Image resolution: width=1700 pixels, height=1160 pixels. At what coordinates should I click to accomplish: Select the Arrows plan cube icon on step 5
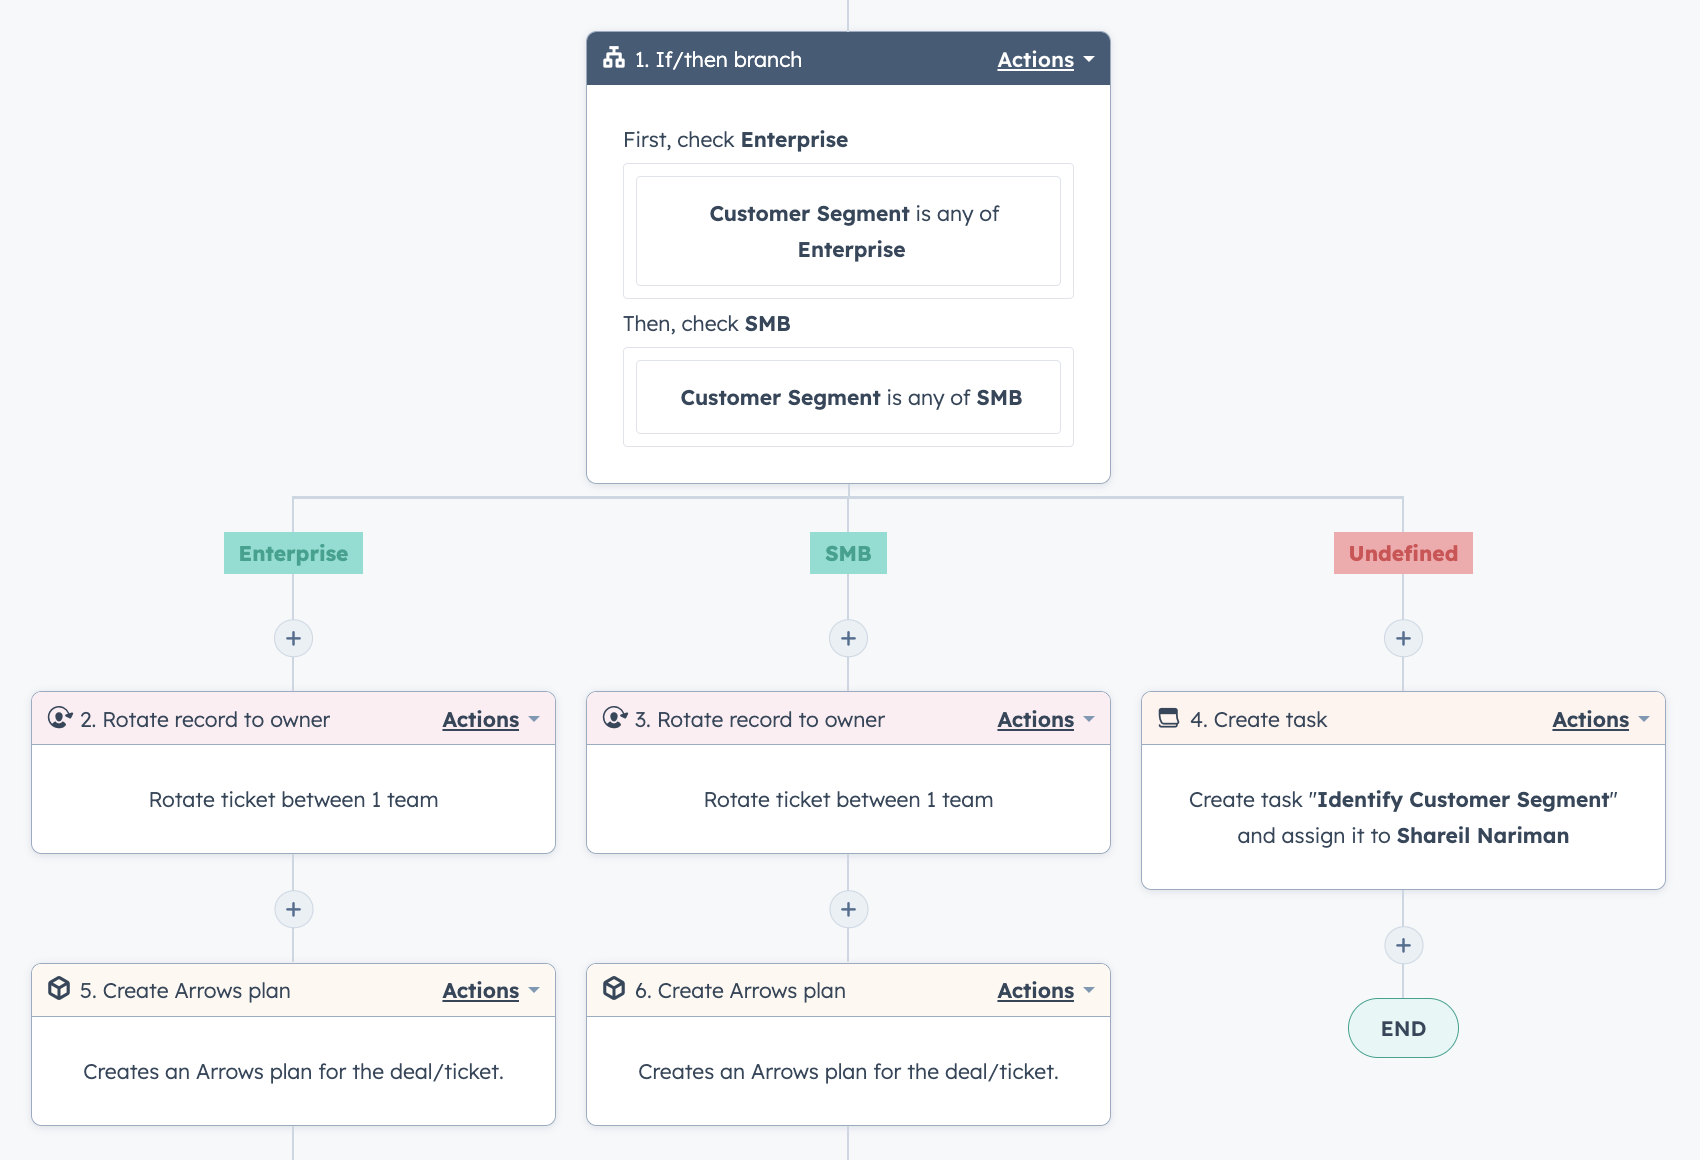(59, 989)
